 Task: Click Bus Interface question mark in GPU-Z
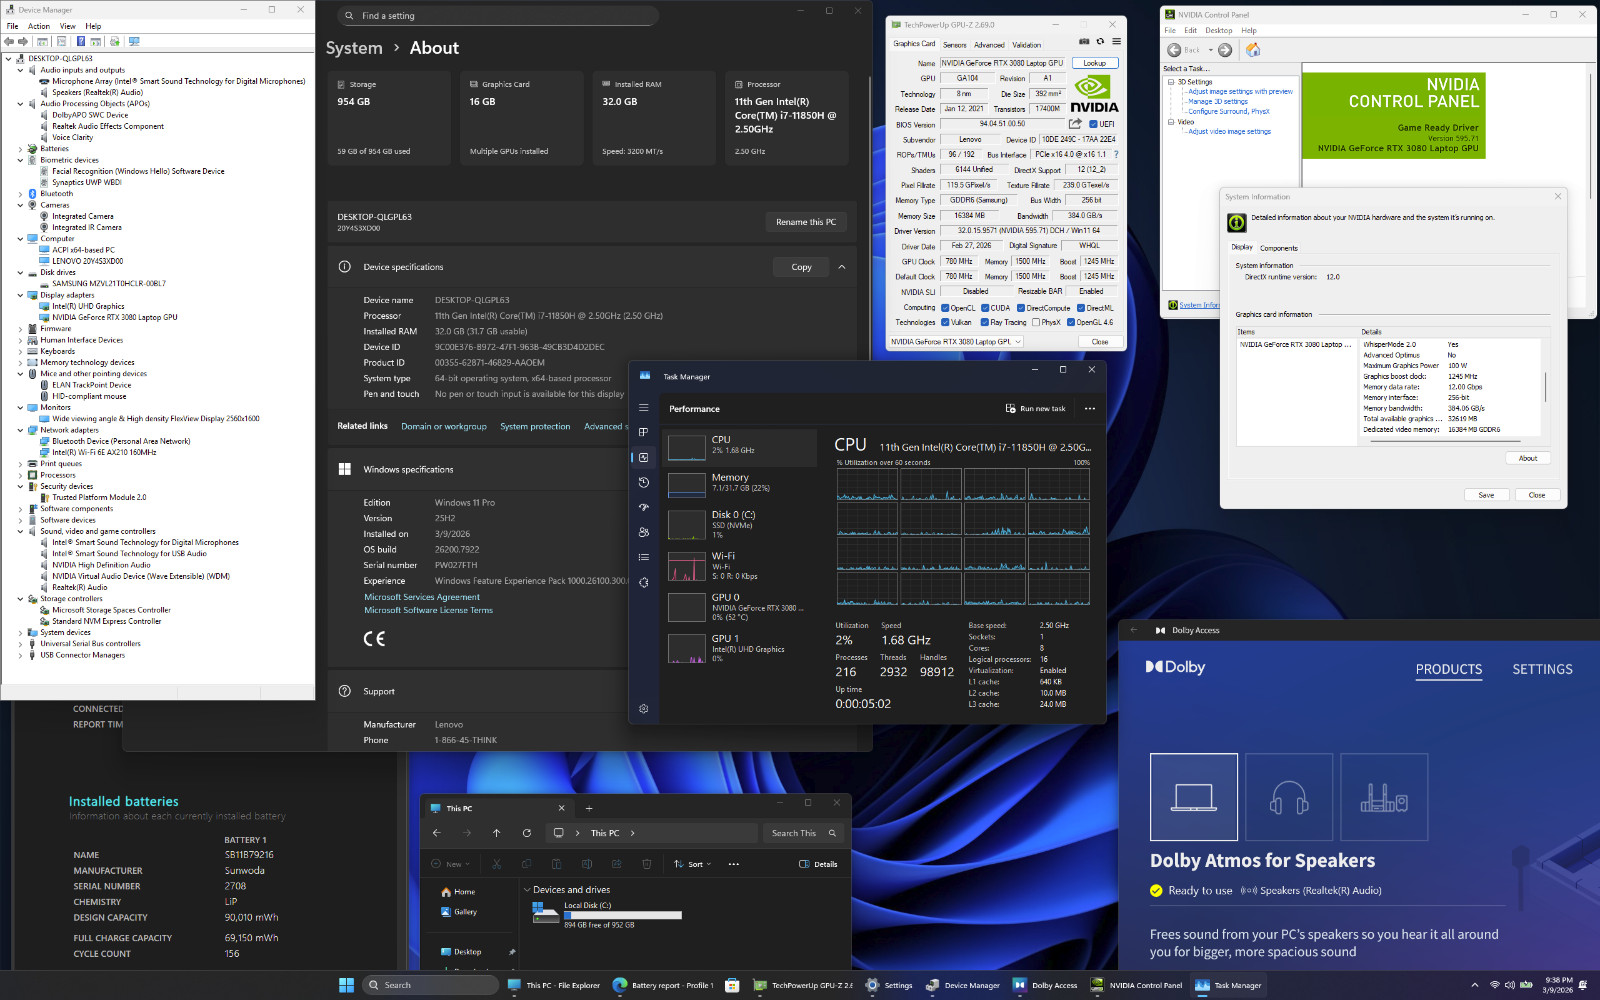click(x=1116, y=154)
